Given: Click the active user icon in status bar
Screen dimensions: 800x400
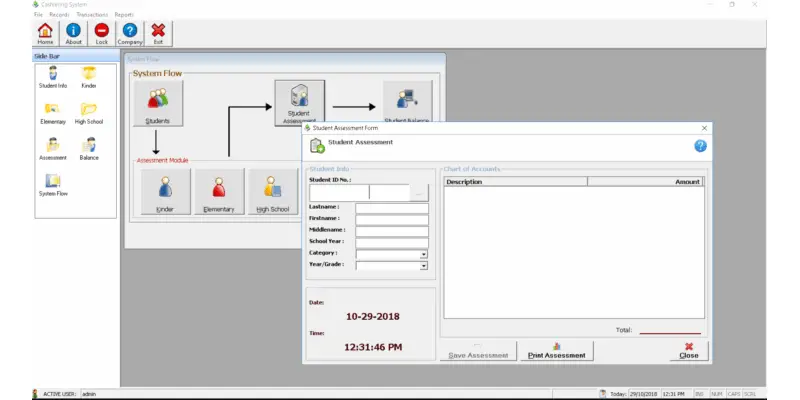Looking at the screenshot, I should tap(35, 394).
